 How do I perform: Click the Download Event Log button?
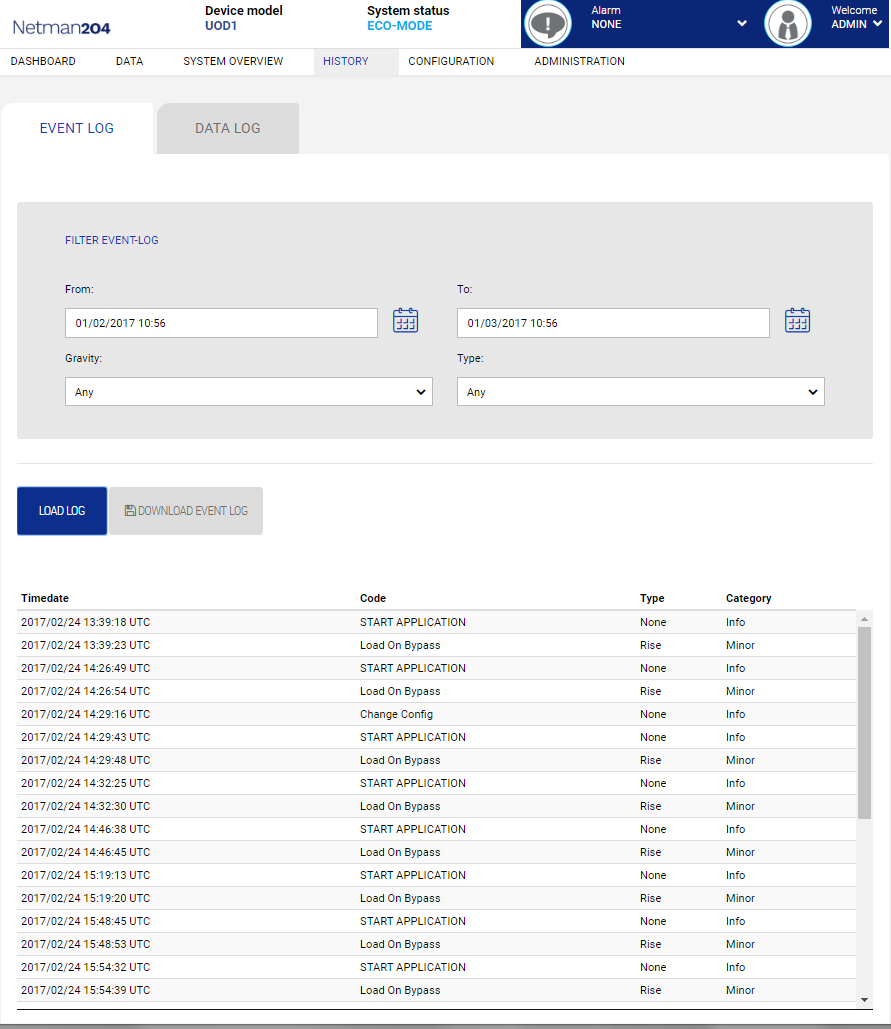[x=186, y=511]
